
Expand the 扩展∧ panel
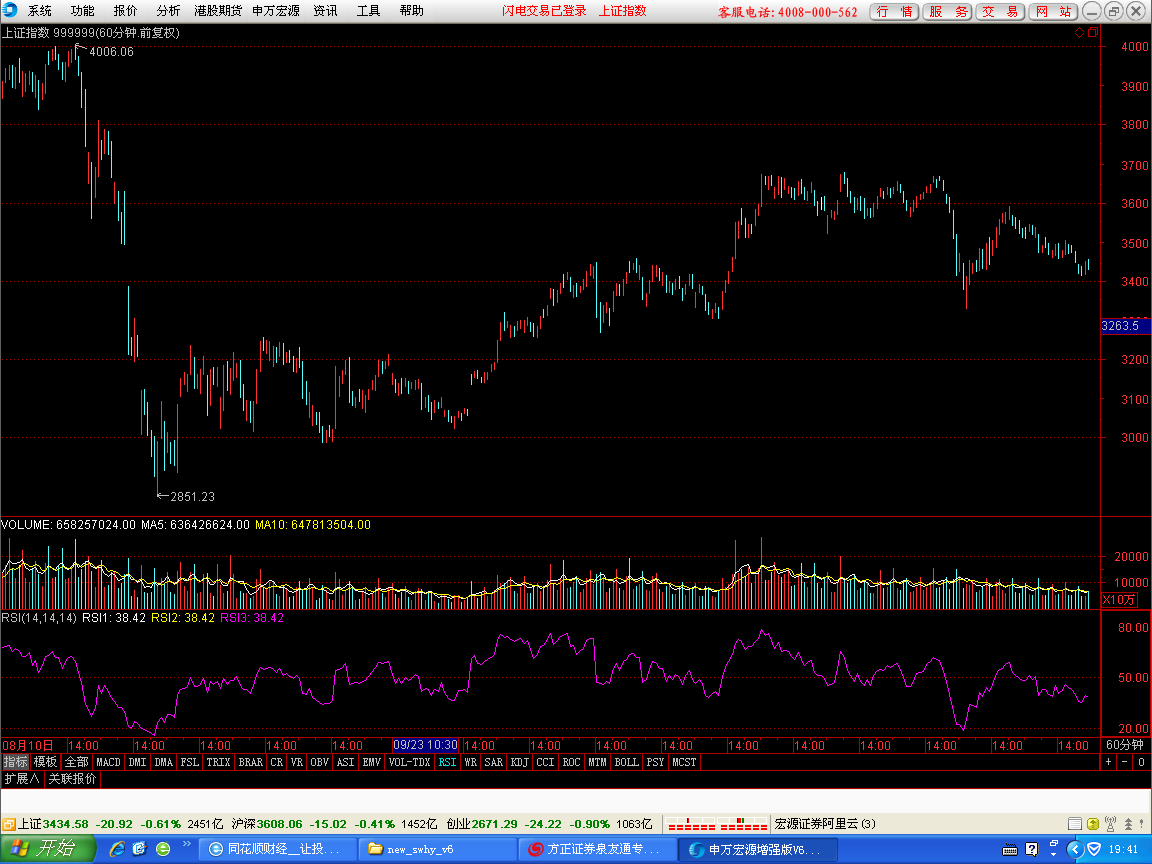click(22, 778)
